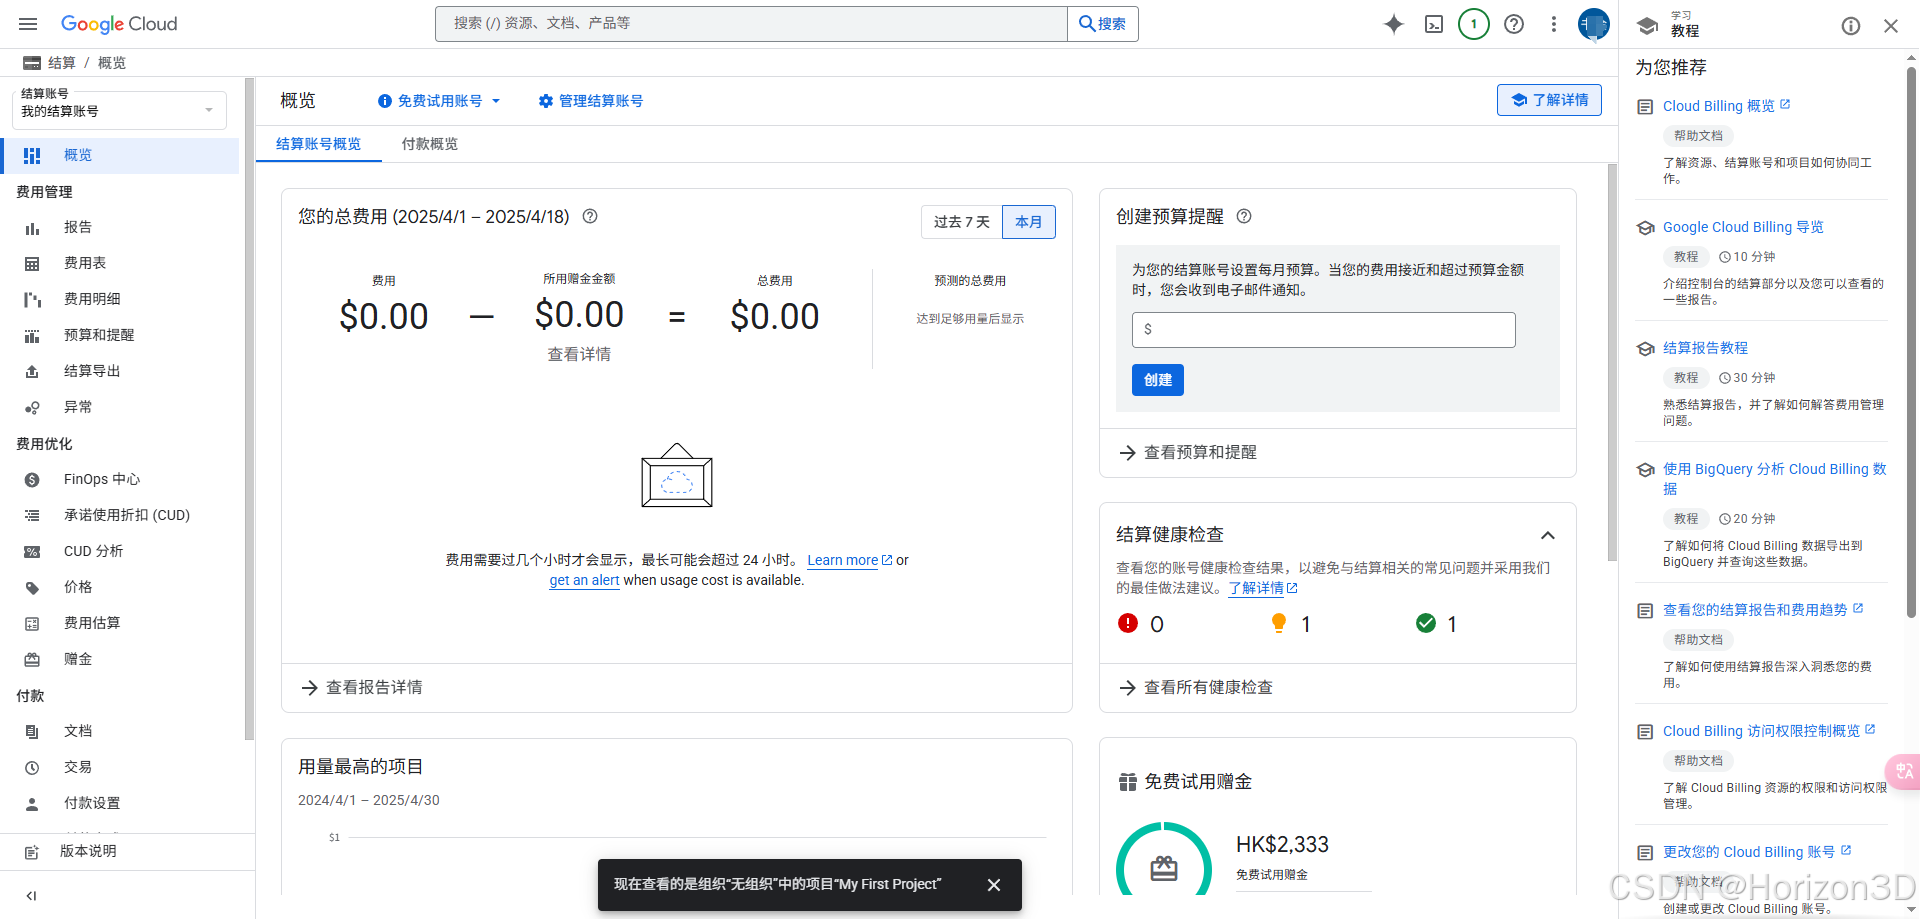Open 承诺使用折扣 (CUD) in the sidebar
This screenshot has width=1920, height=919.
[120, 515]
